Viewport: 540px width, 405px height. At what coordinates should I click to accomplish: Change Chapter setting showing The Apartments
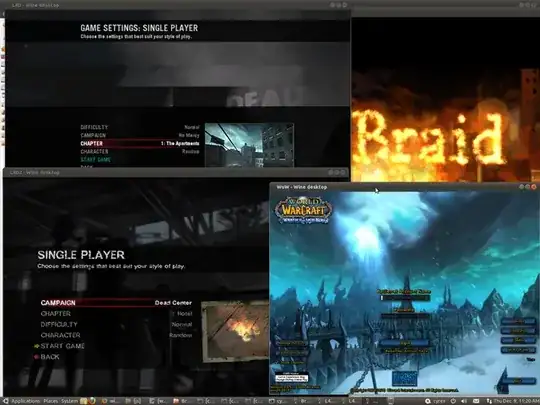(x=140, y=143)
